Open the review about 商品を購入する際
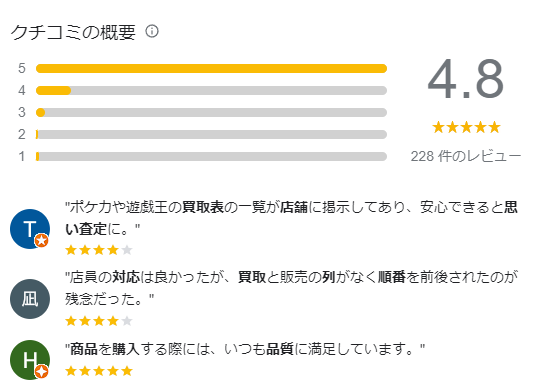The width and height of the screenshot is (544, 388). pyautogui.click(x=245, y=349)
